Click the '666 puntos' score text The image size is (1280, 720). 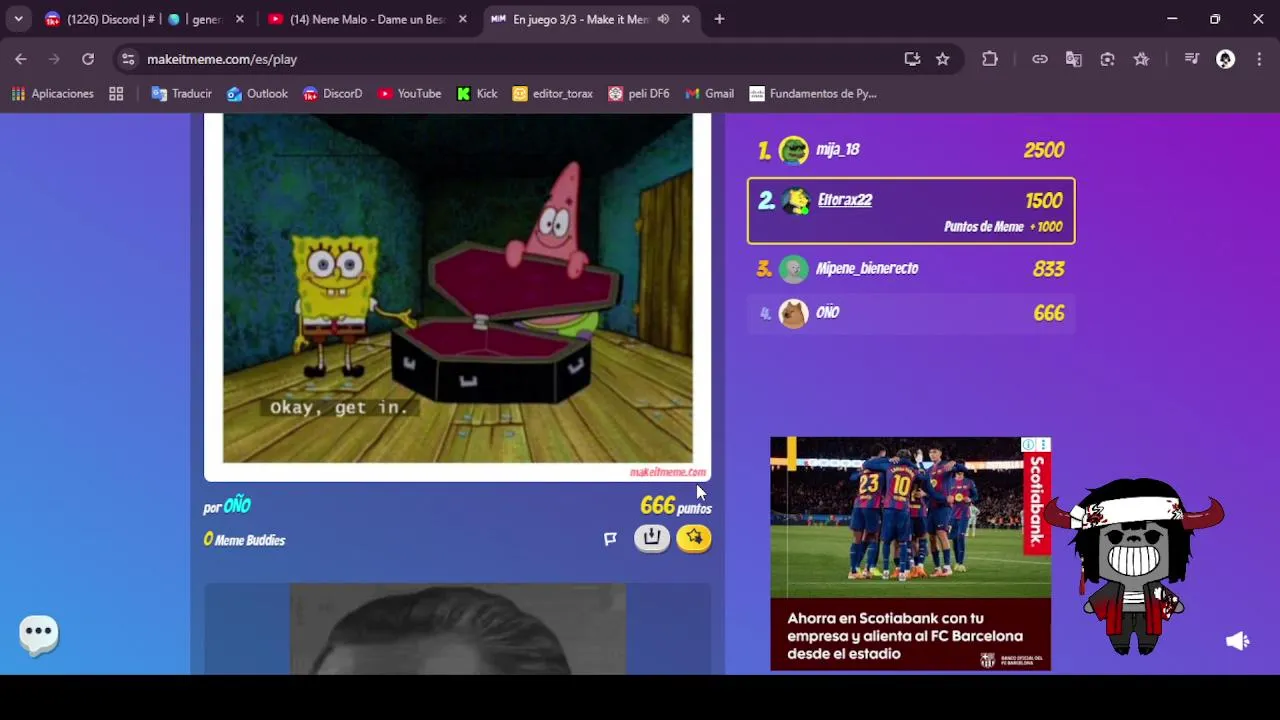point(676,506)
